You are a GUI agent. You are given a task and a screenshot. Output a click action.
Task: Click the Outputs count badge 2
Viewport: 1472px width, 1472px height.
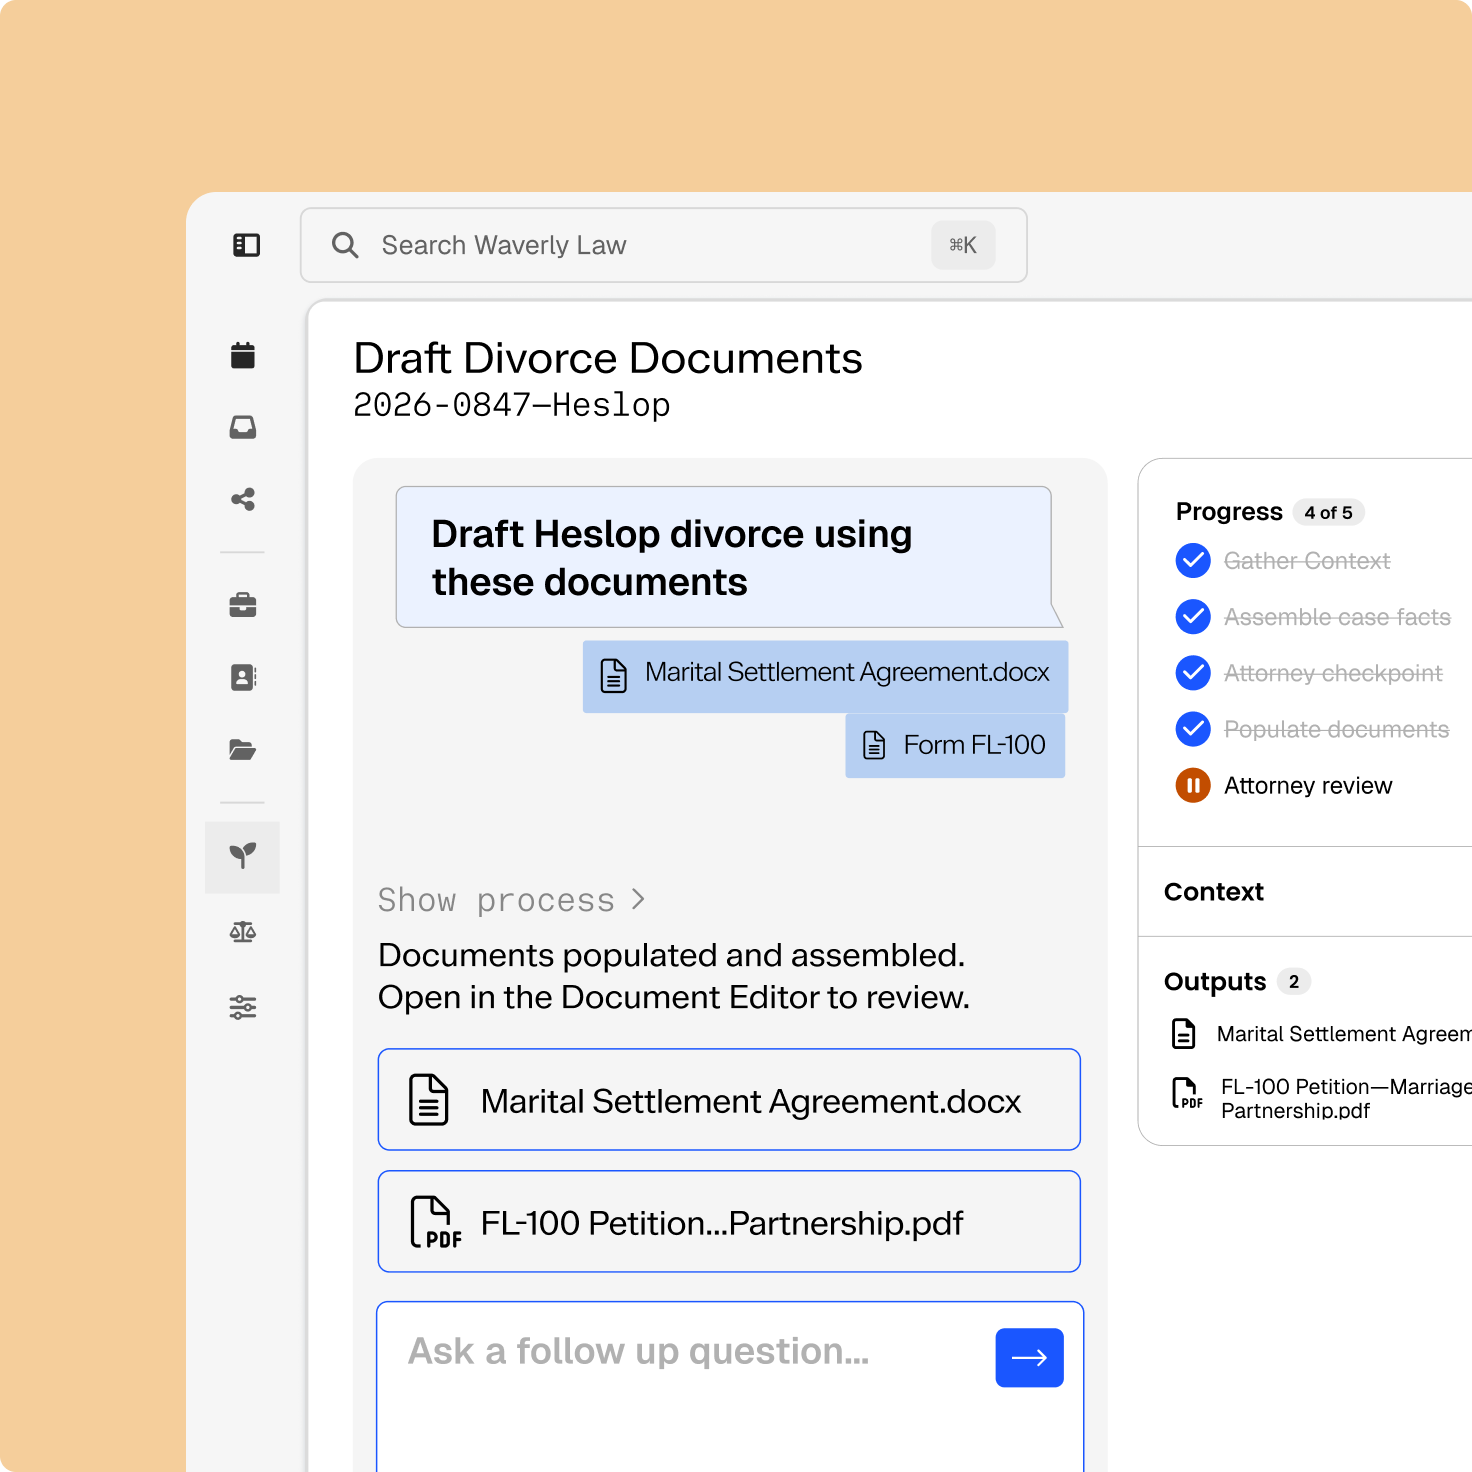[x=1294, y=982]
